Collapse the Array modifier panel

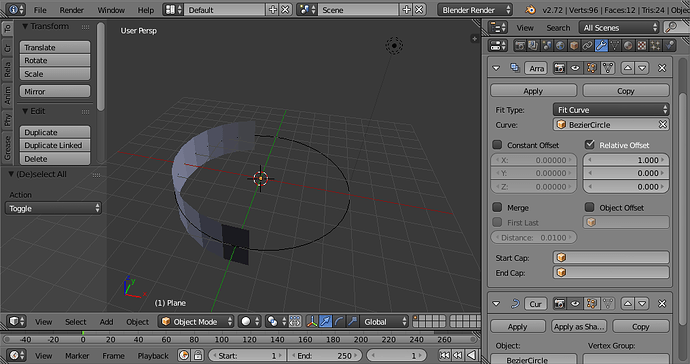(496, 68)
